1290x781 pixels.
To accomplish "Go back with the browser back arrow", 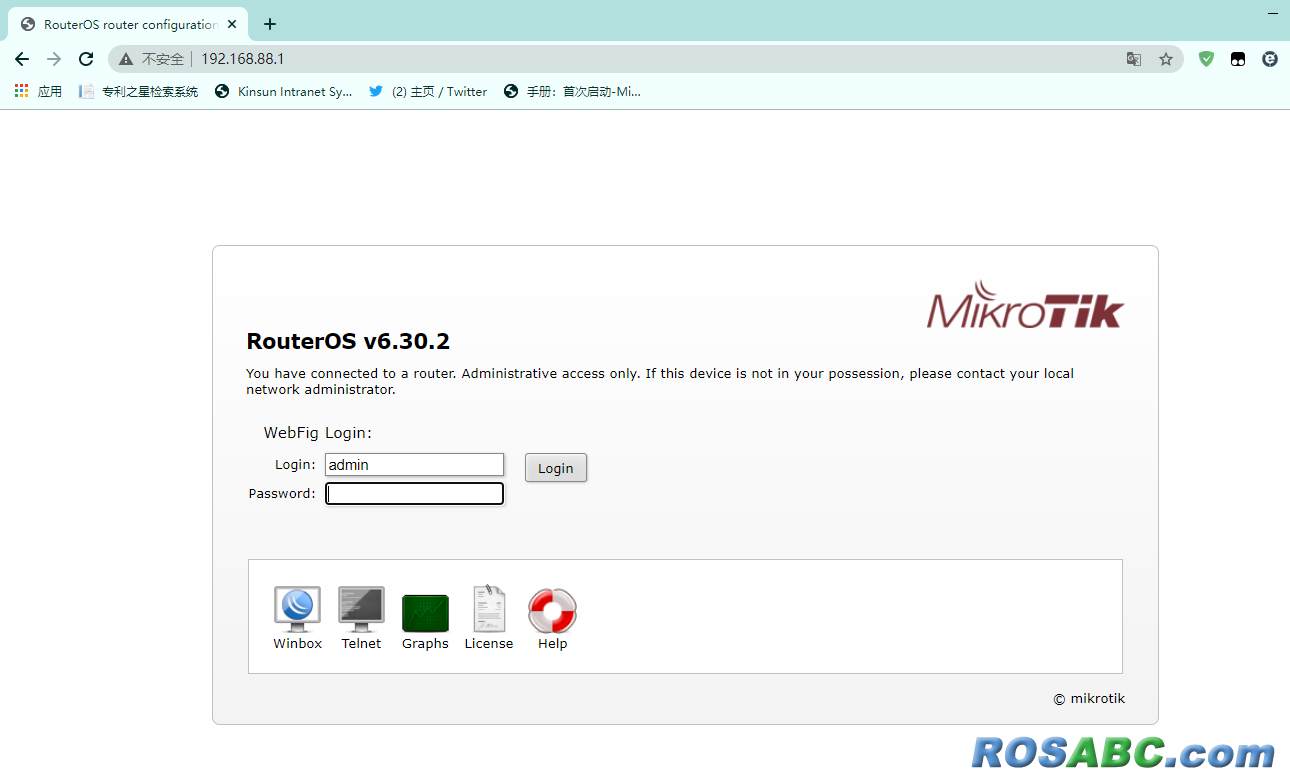I will [22, 59].
